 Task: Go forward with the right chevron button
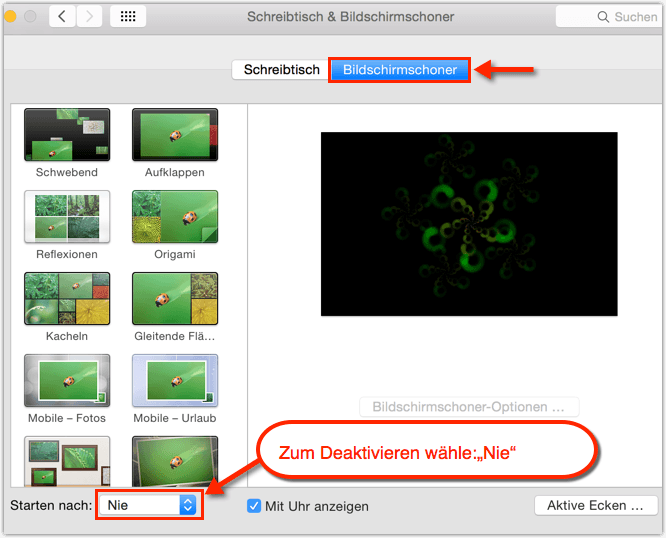pyautogui.click(x=89, y=17)
